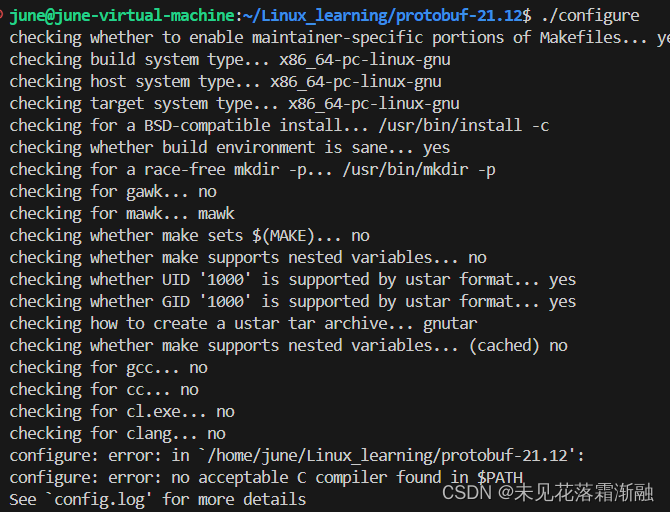670x512 pixels.
Task: Click the 'checking for cl.exe... no' line
Action: click(122, 412)
